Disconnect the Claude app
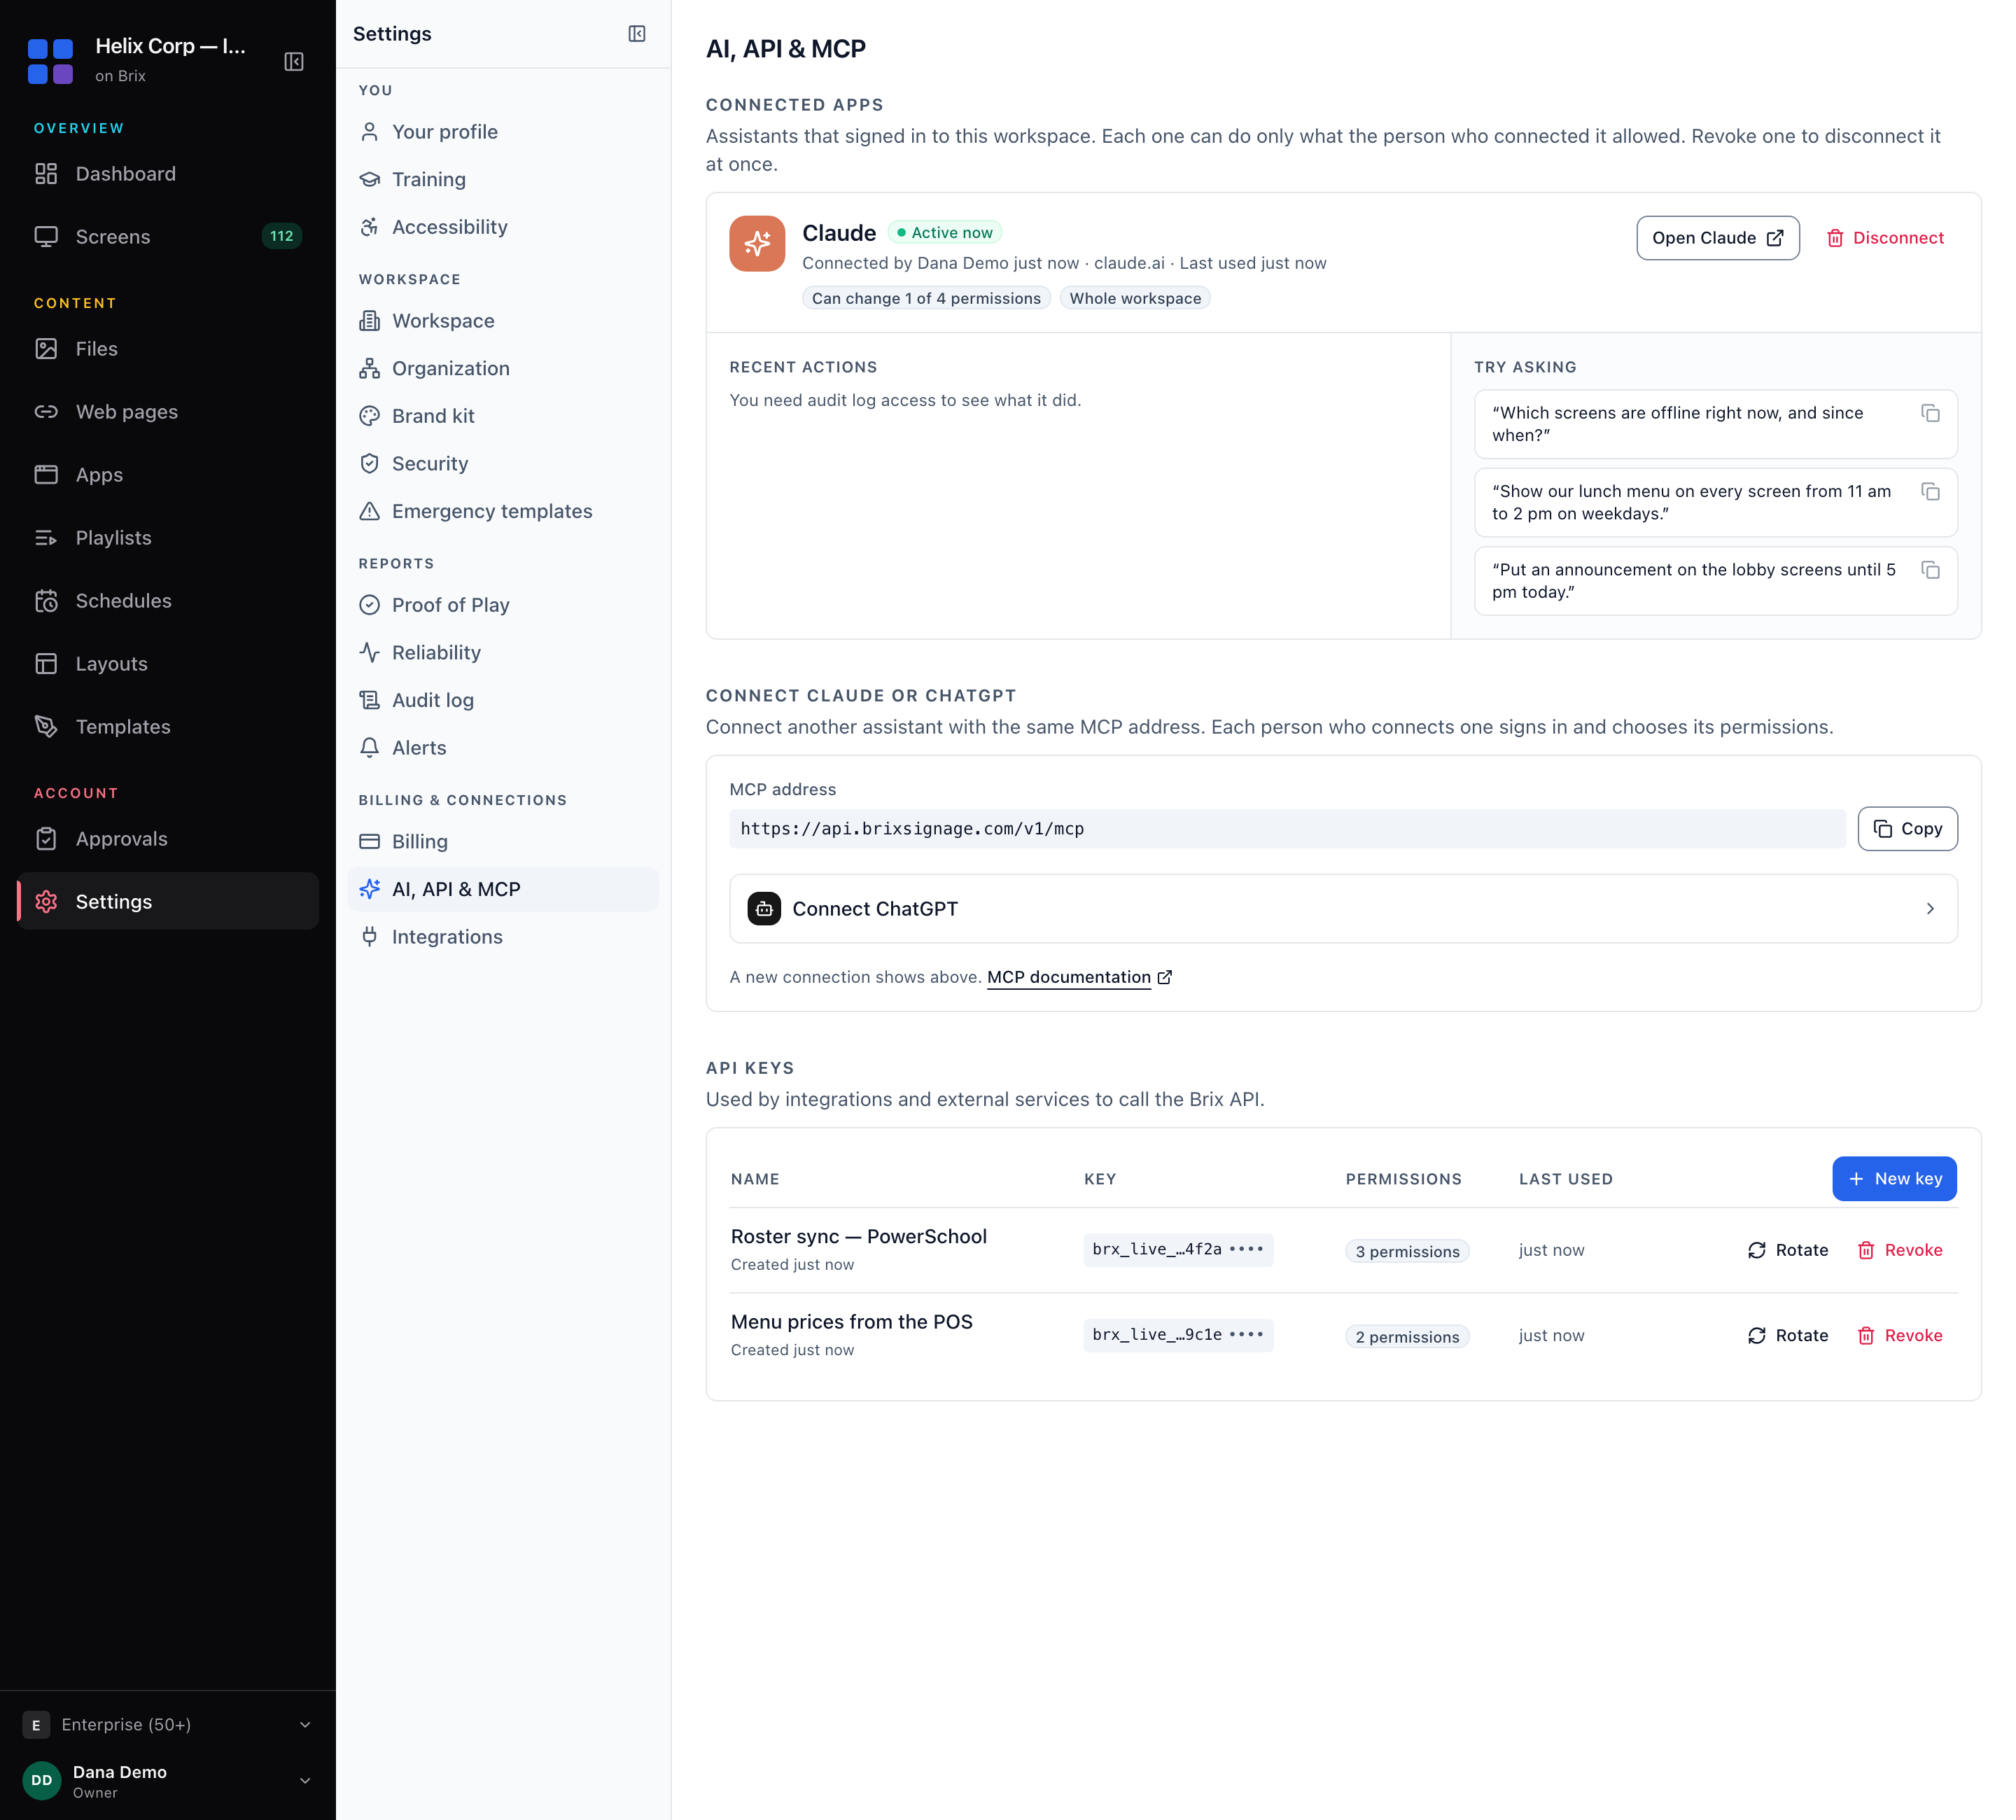The image size is (2016, 1820). (1885, 238)
